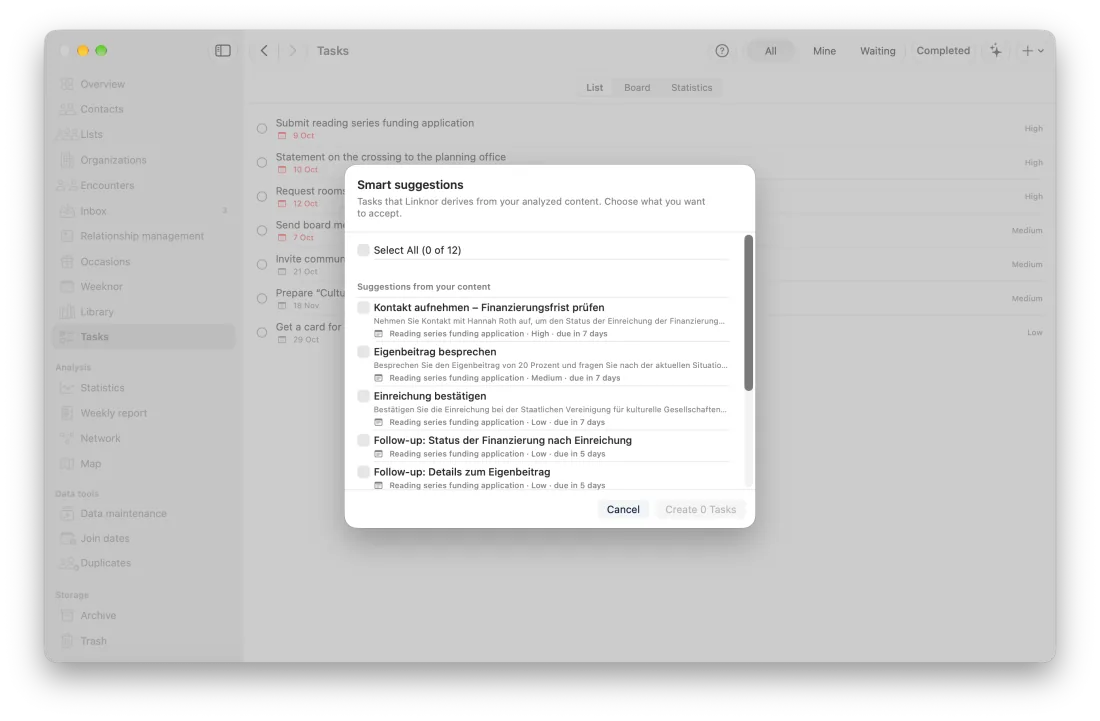This screenshot has height=721, width=1100.
Task: Open Occasions in the sidebar
Action: pyautogui.click(x=144, y=262)
